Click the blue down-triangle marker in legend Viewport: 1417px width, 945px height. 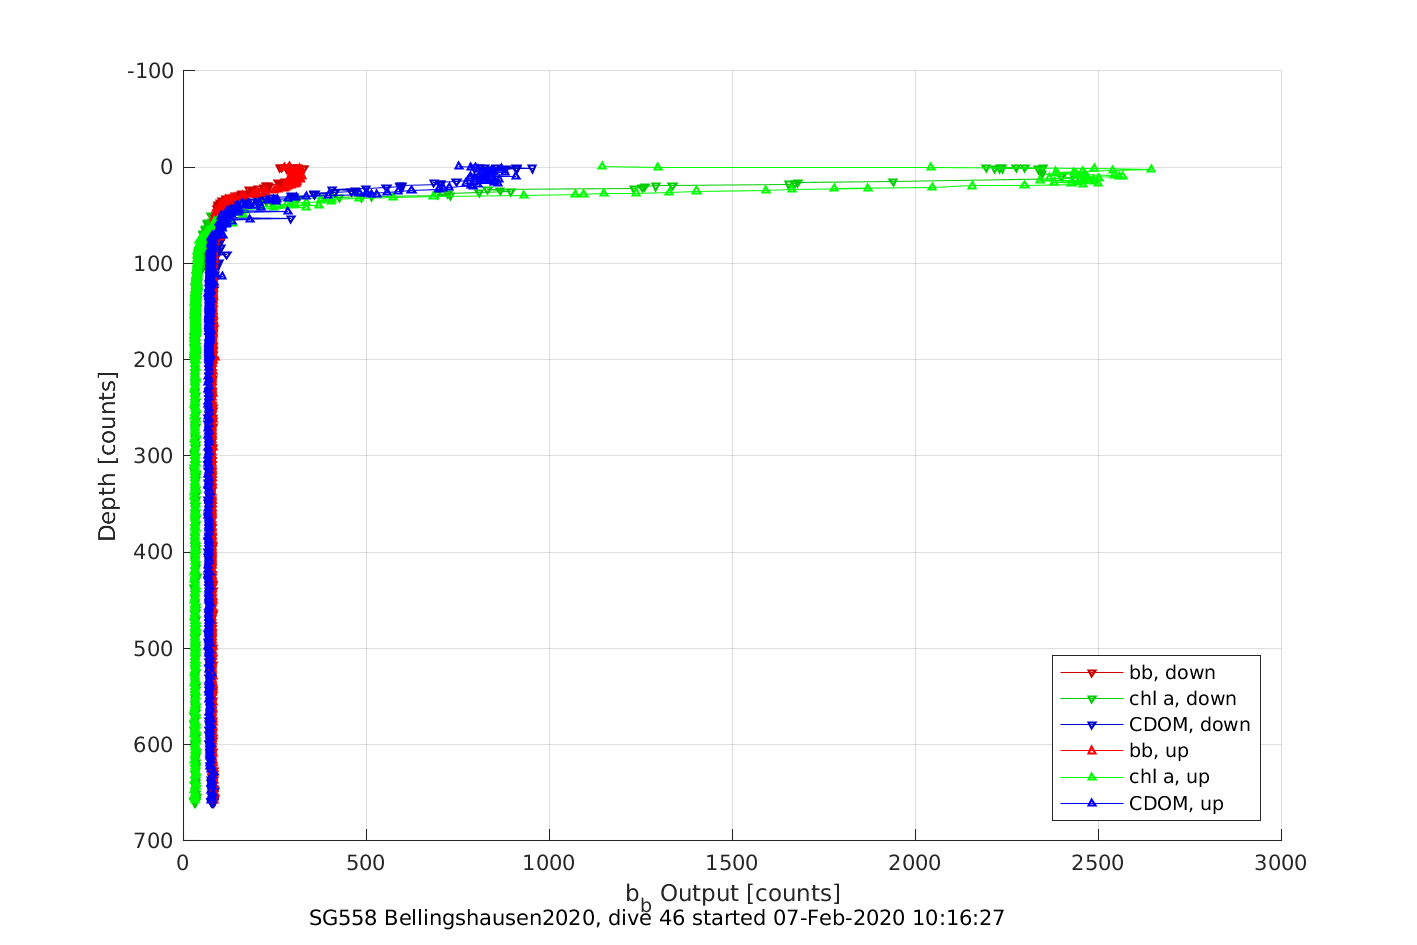[1092, 725]
